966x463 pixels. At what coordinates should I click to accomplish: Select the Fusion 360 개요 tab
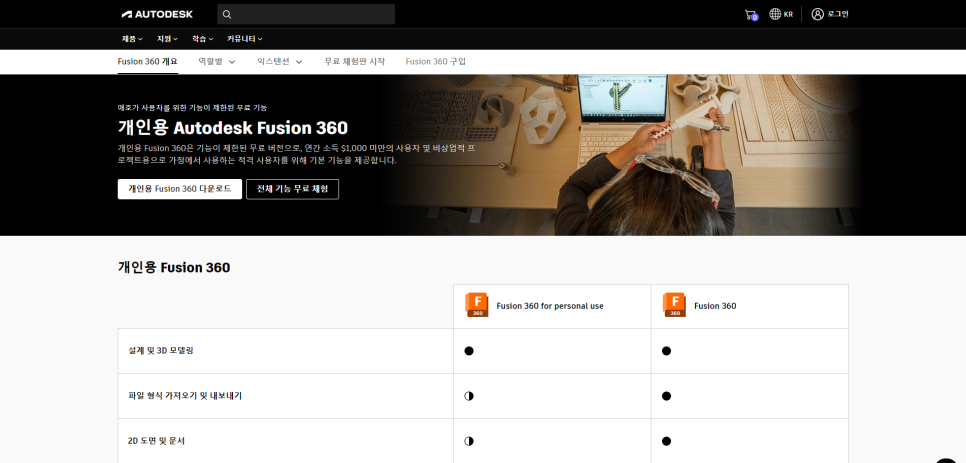(x=148, y=62)
